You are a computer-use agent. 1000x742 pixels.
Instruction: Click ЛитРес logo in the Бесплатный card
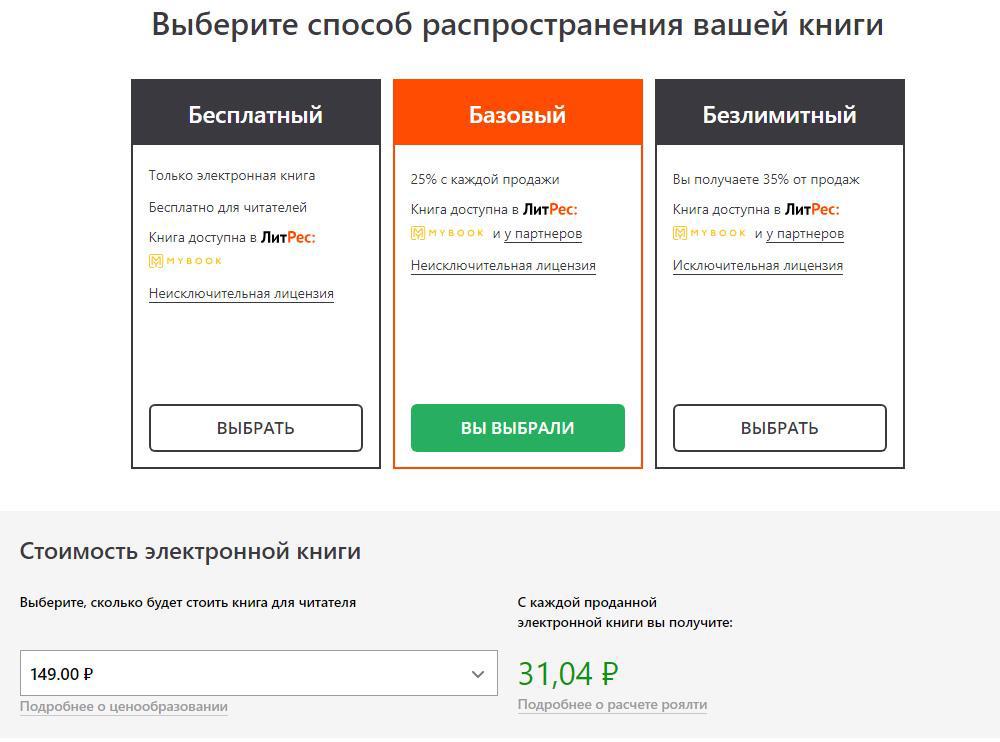pyautogui.click(x=288, y=238)
